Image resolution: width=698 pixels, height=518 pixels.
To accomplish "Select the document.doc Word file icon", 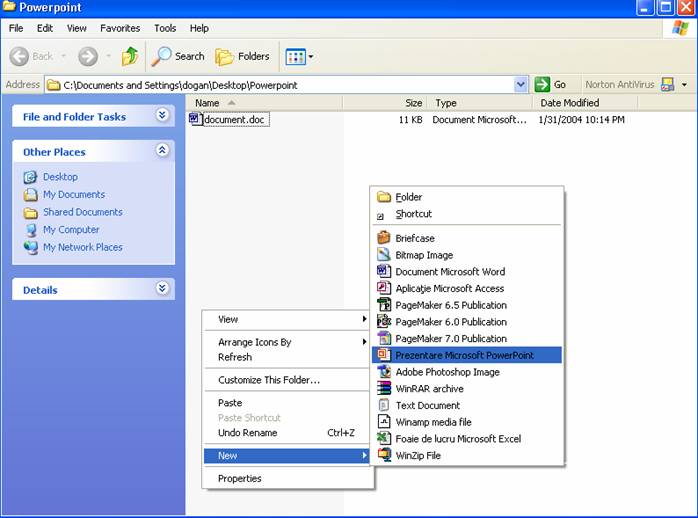I will (195, 119).
